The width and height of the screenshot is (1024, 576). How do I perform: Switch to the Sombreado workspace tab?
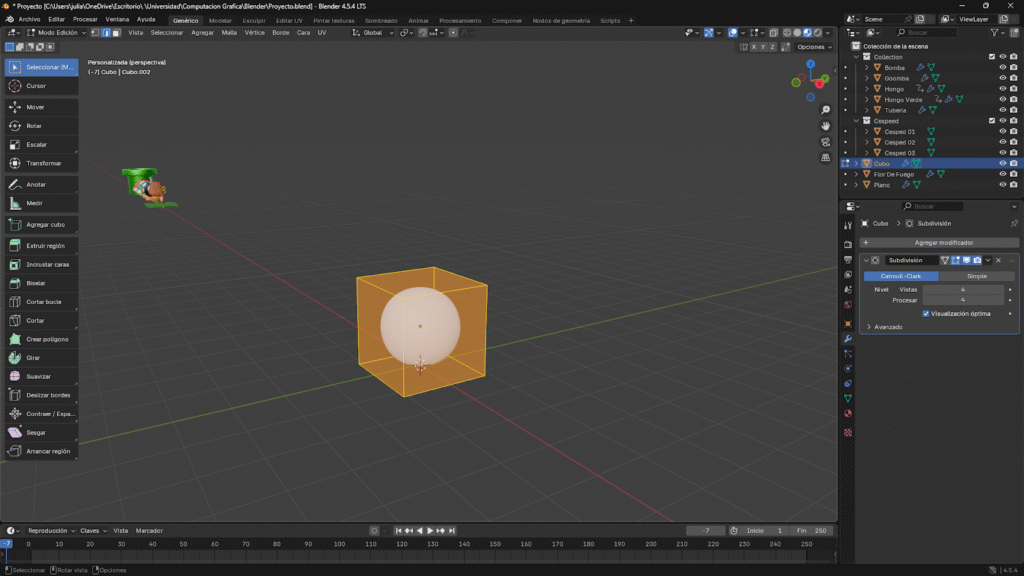[x=380, y=20]
